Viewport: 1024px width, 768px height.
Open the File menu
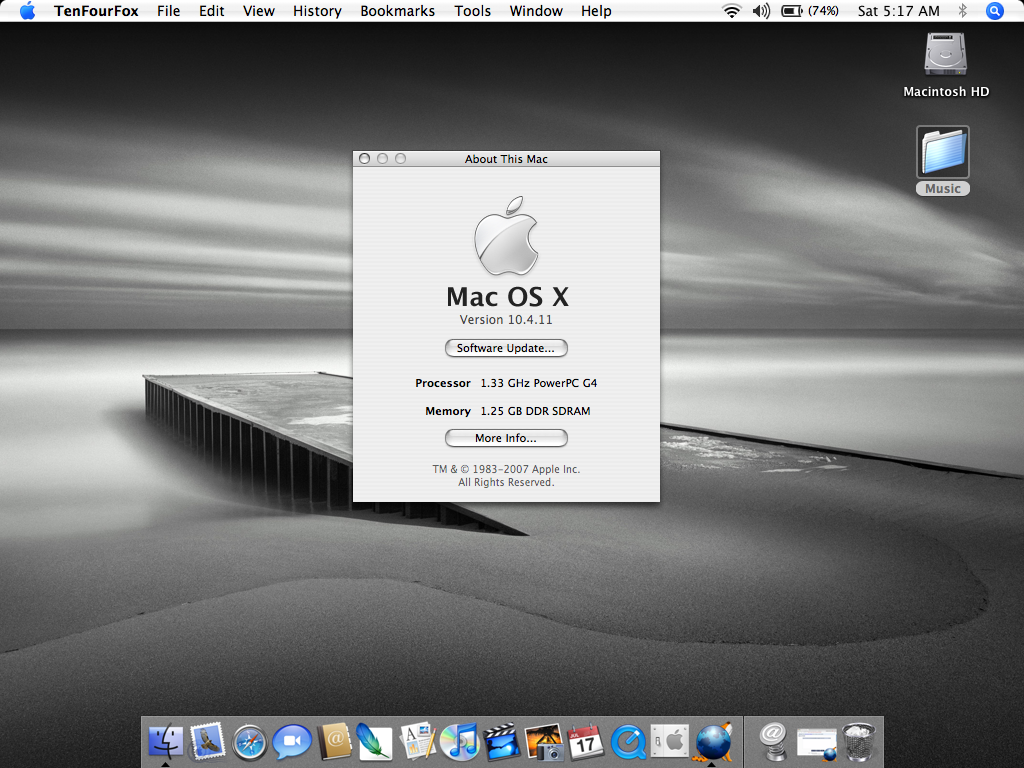pos(168,11)
